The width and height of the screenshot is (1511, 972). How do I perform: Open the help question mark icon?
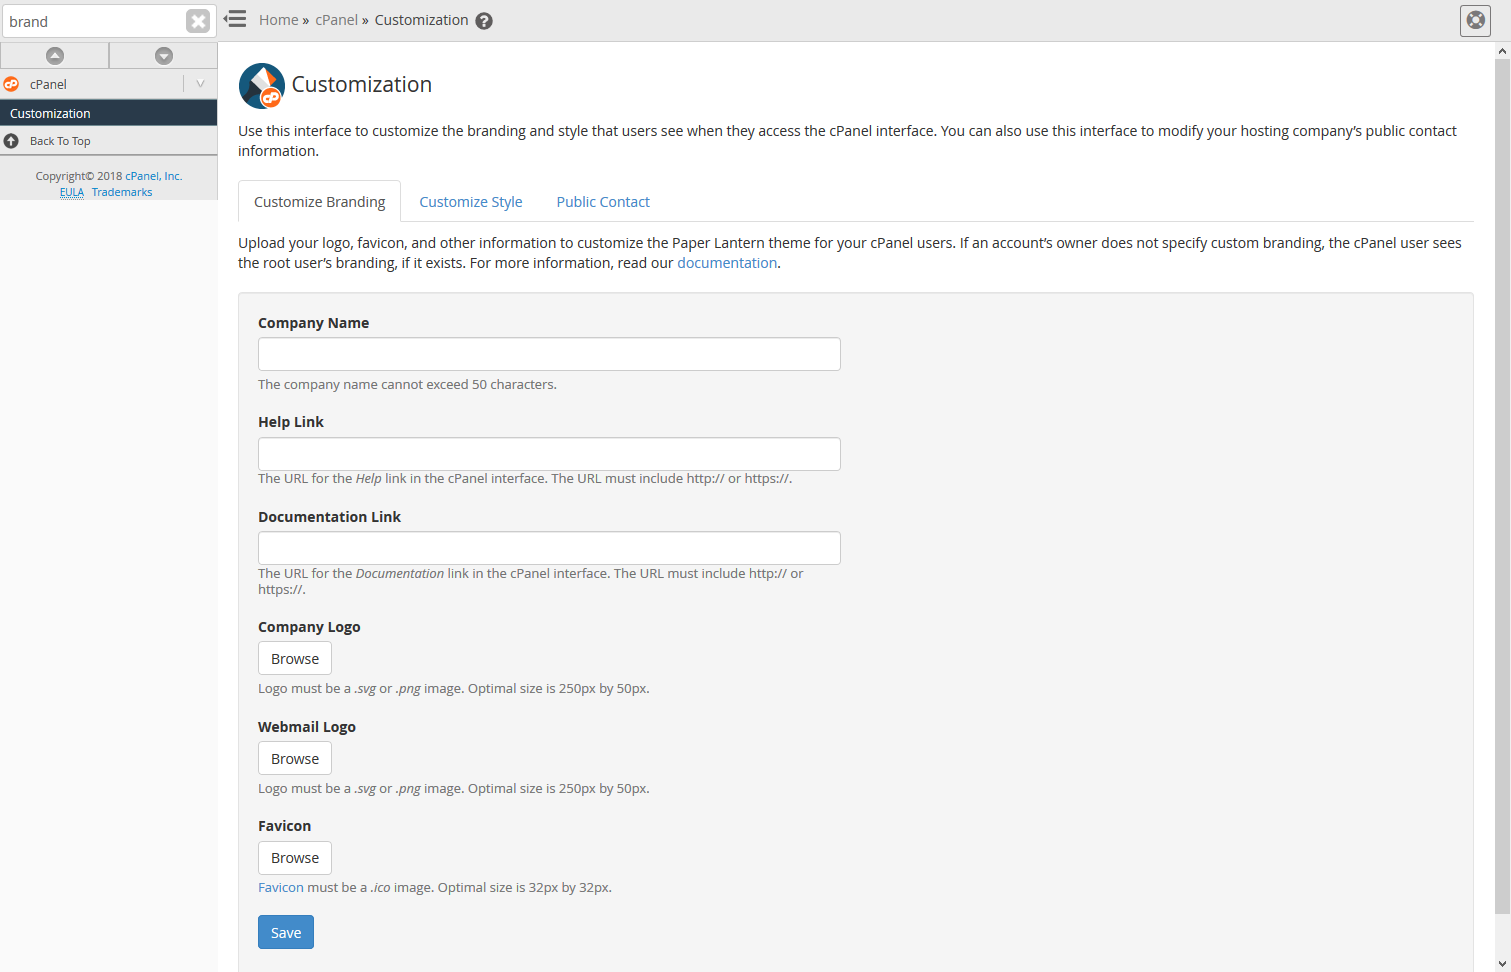[484, 21]
